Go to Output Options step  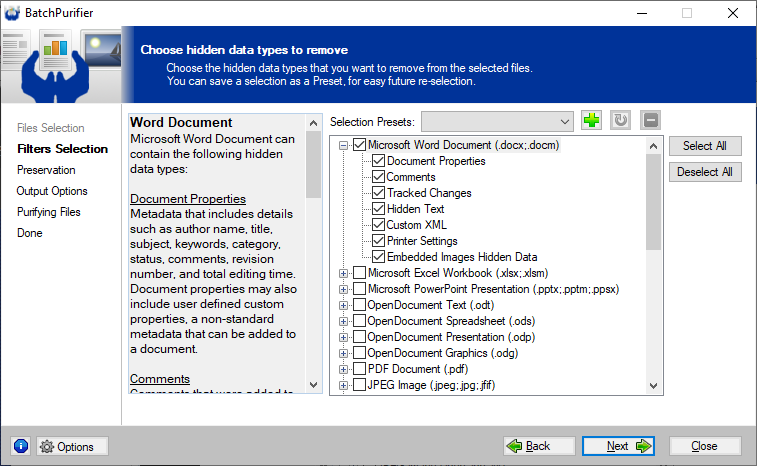pyautogui.click(x=52, y=191)
